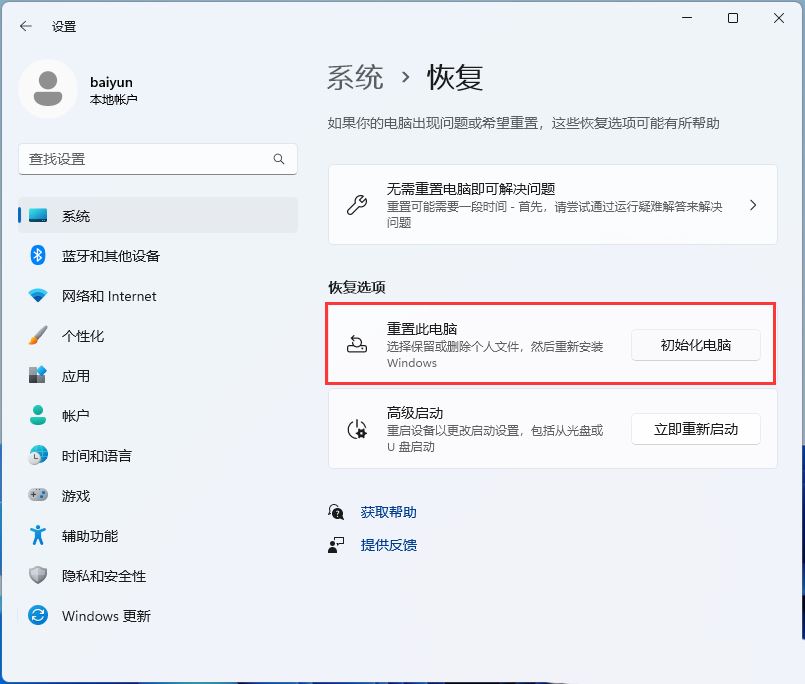Expand 无需重置电脑即可解决问题 chevron
The image size is (805, 684).
[753, 205]
